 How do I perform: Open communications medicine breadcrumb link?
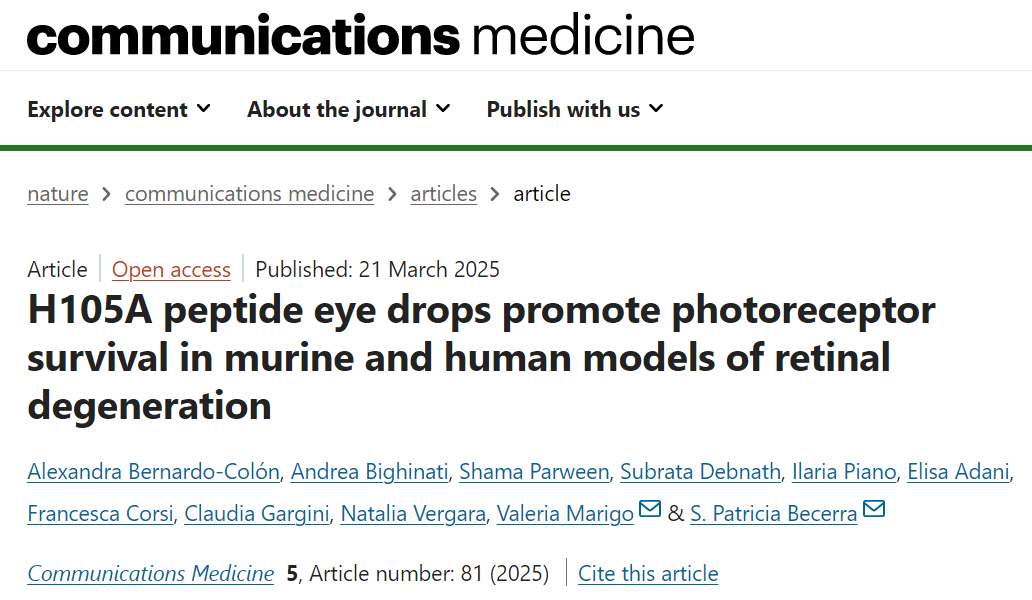249,194
